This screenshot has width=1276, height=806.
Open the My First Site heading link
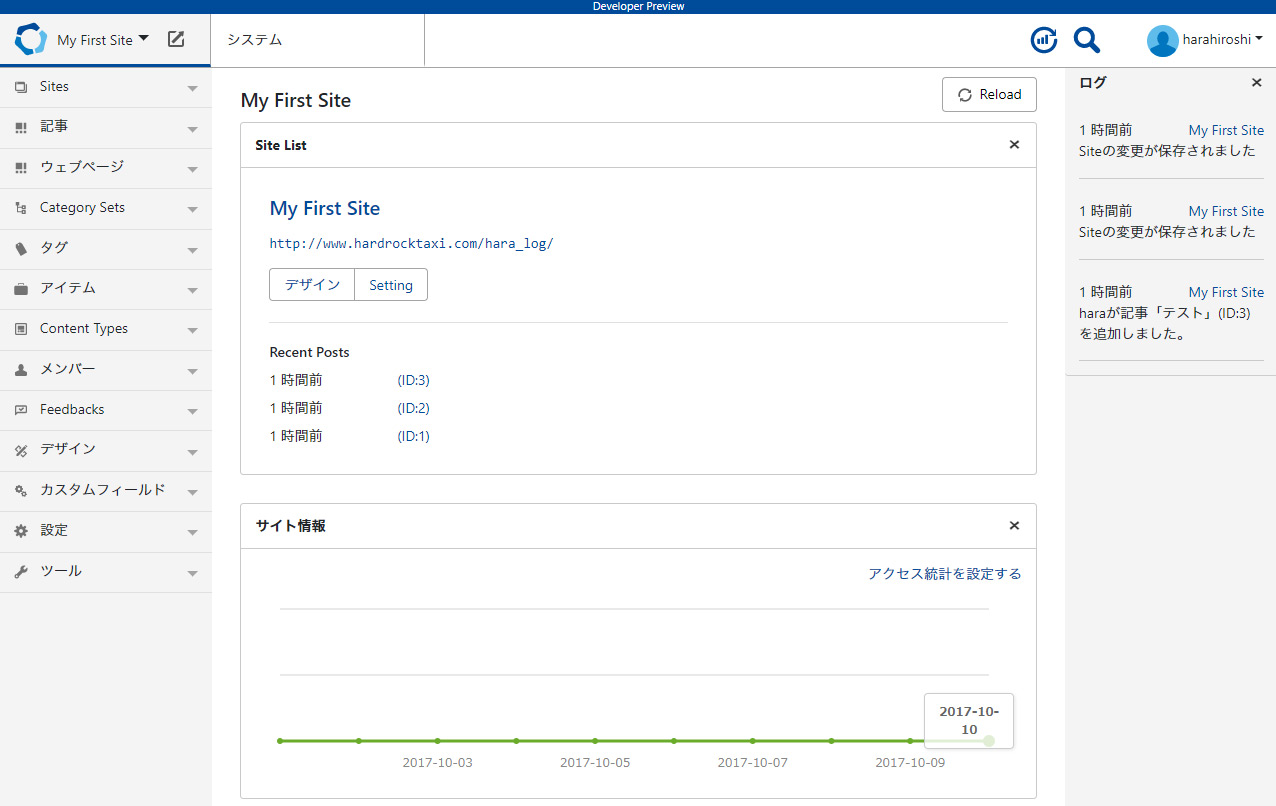click(325, 209)
